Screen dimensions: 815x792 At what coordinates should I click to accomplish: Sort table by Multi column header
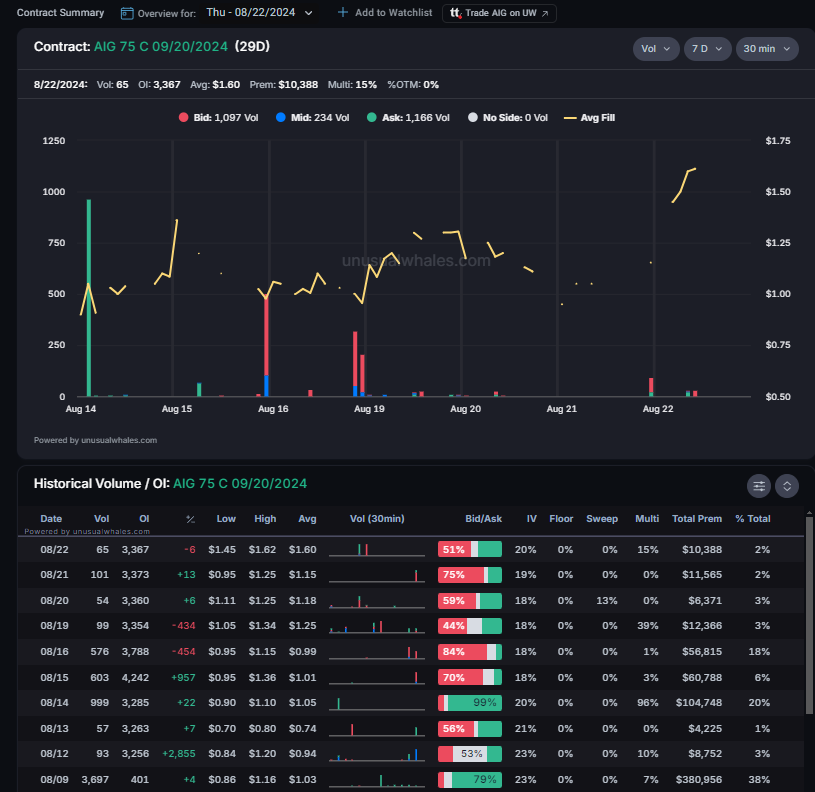tap(647, 519)
